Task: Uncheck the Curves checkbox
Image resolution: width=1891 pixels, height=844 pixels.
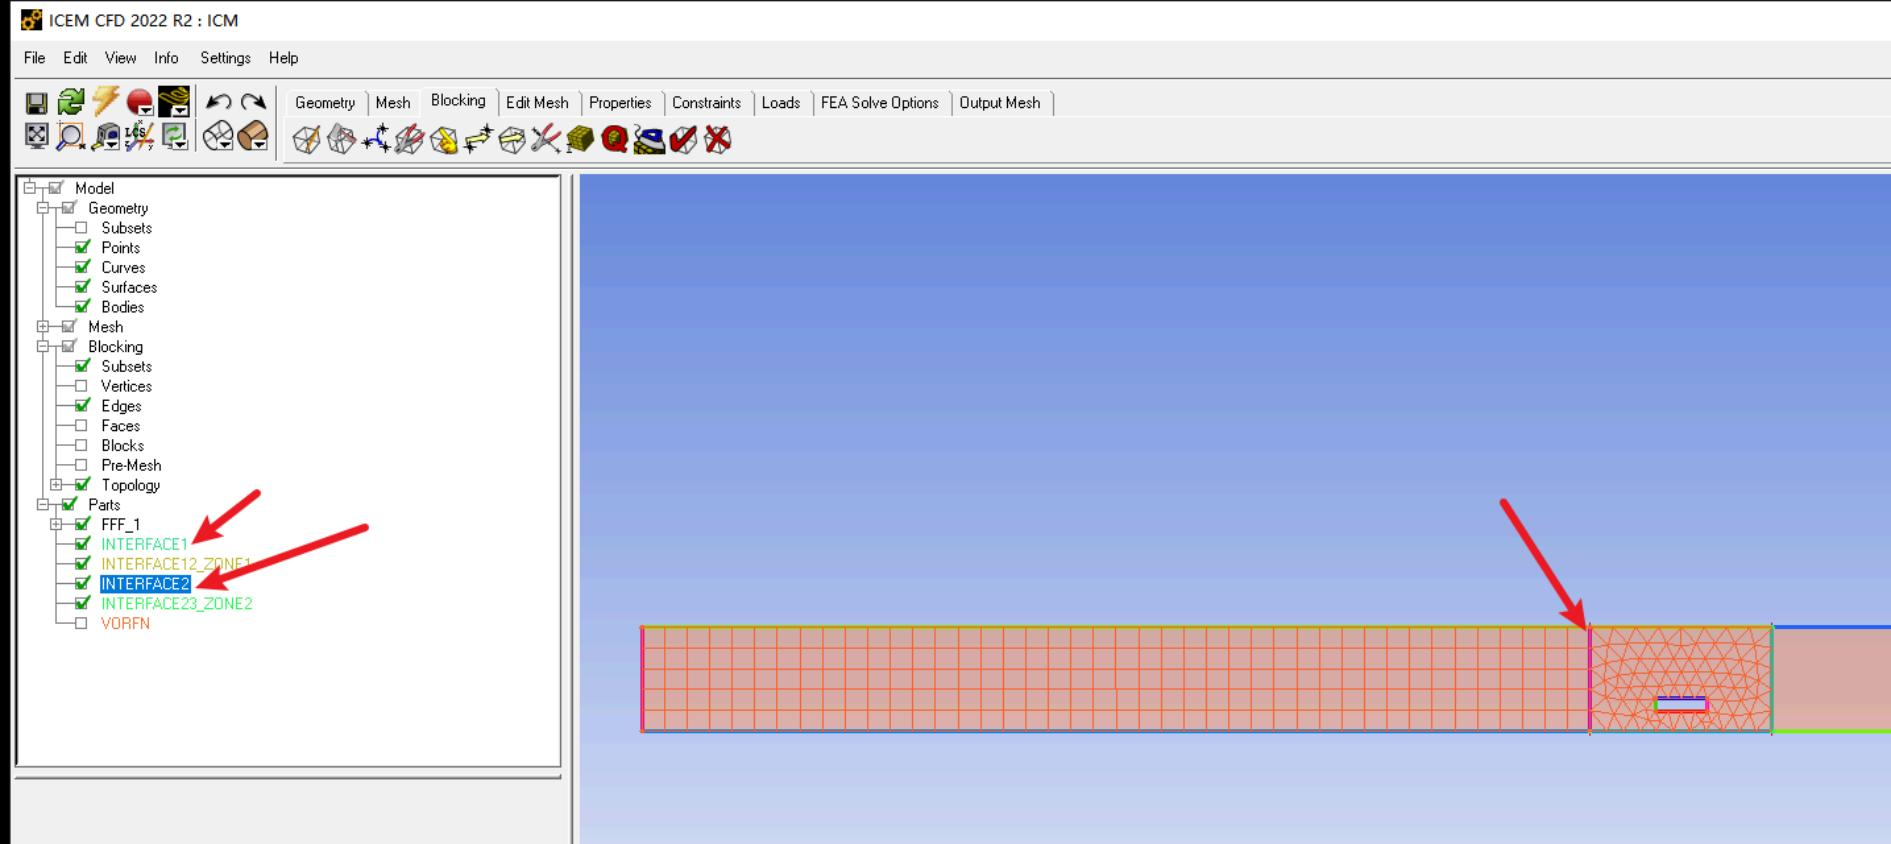Action: point(82,267)
